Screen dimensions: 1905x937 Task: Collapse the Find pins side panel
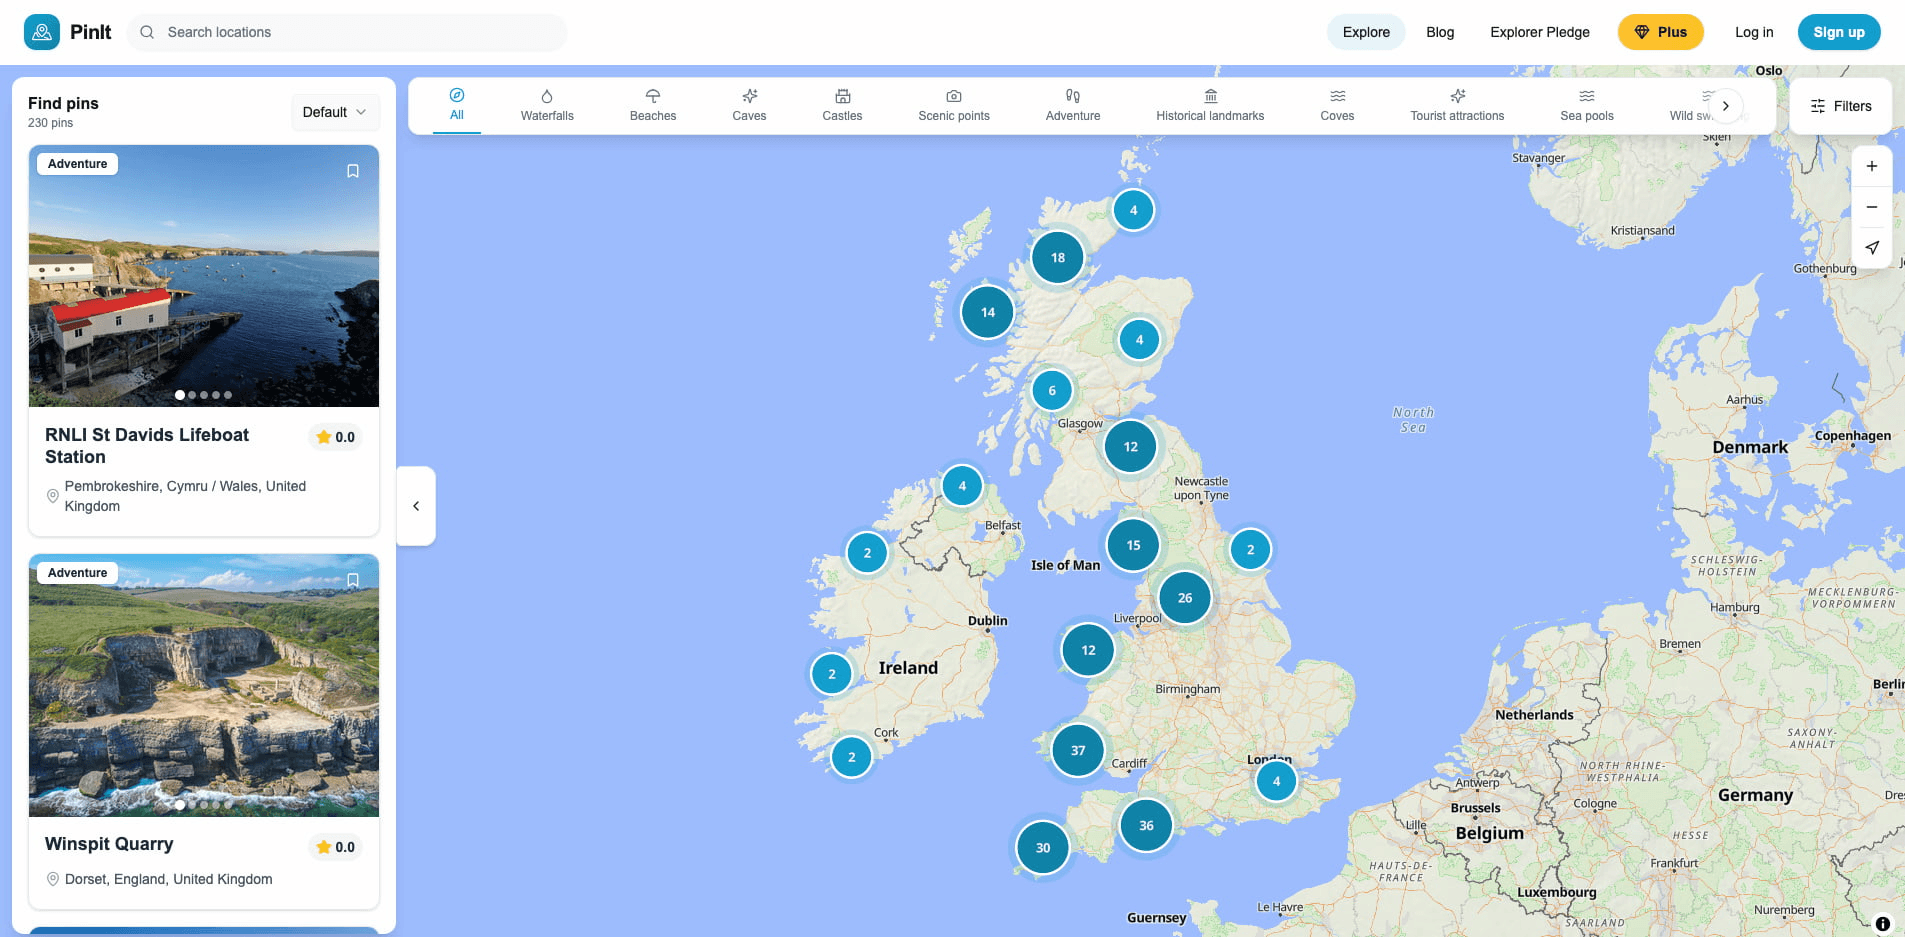[x=416, y=506]
